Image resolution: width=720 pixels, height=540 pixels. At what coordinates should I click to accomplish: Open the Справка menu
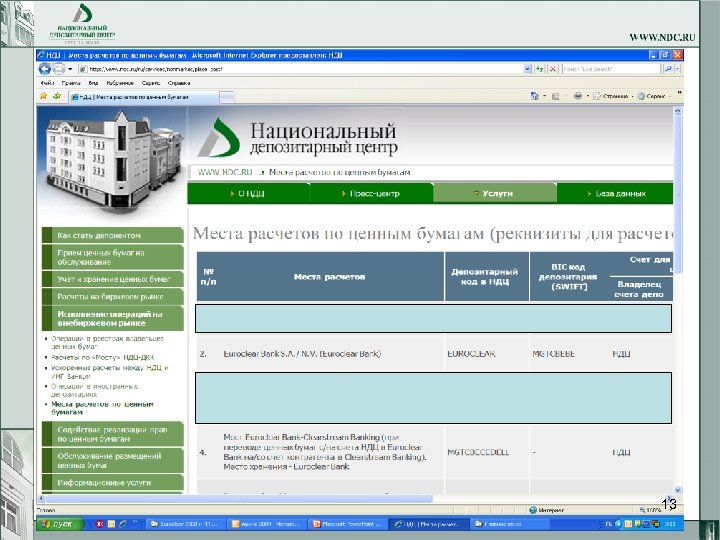[x=179, y=83]
